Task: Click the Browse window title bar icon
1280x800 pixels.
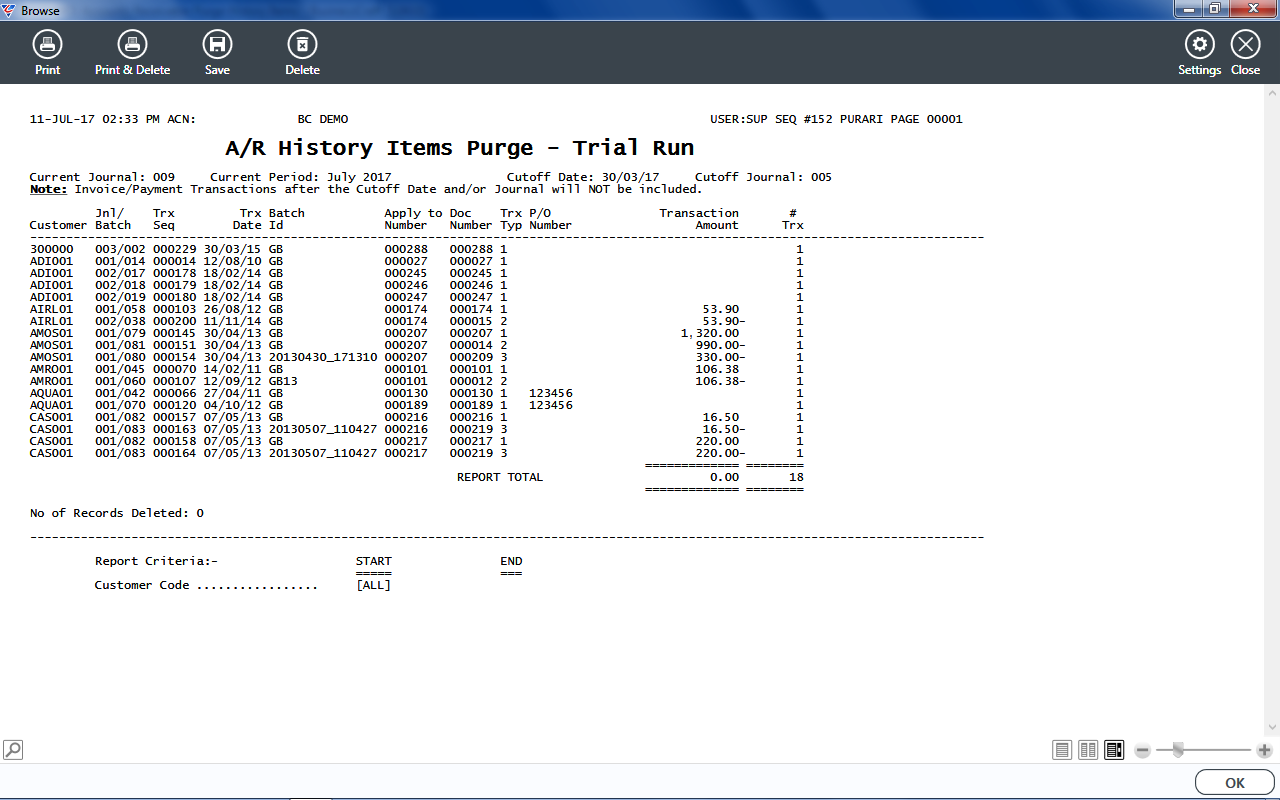Action: [10, 10]
